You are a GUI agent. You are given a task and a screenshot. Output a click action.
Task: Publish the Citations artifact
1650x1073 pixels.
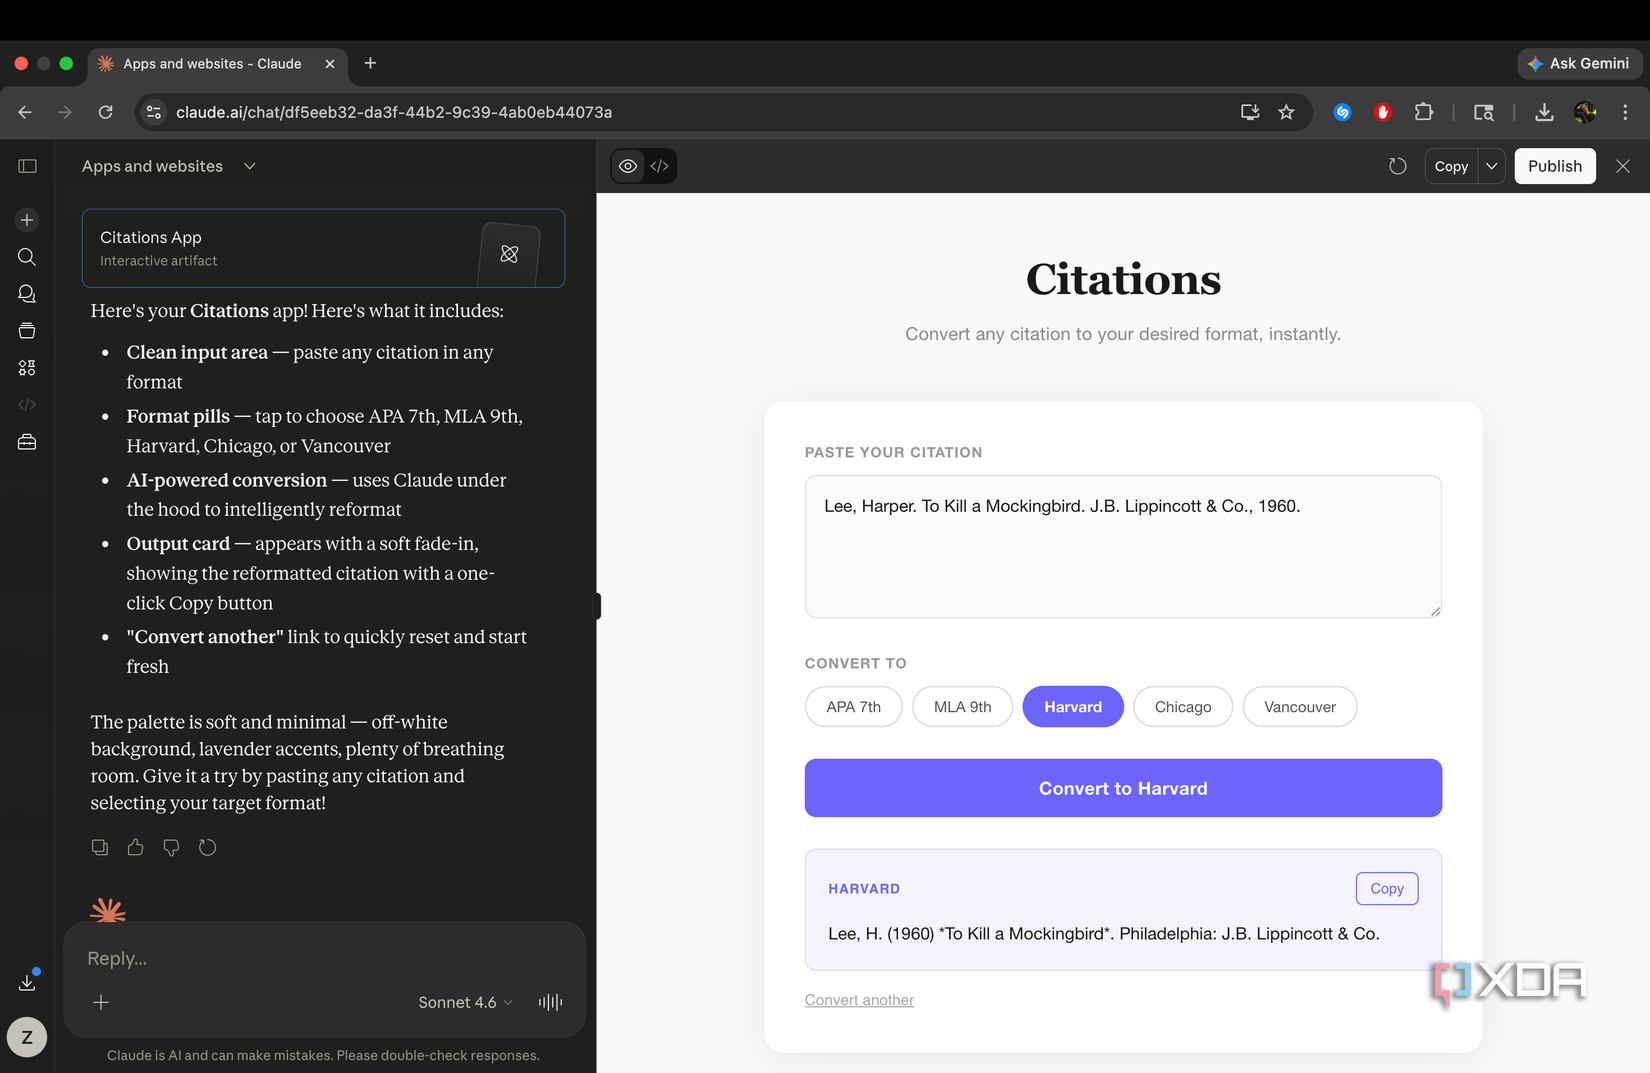coord(1554,166)
